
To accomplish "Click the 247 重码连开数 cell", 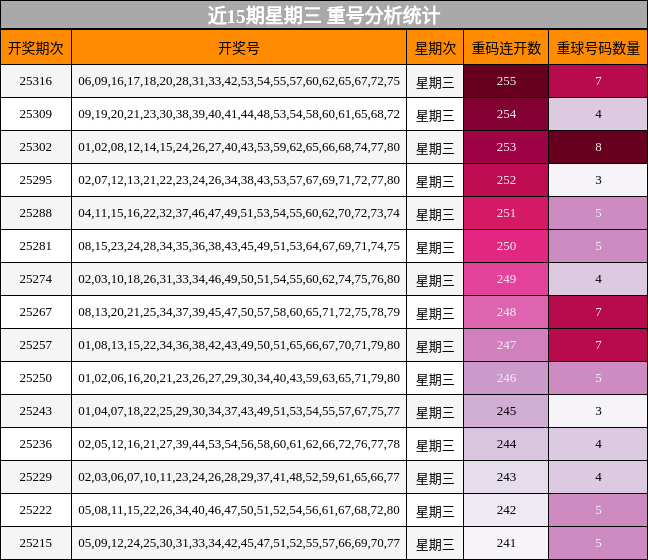I will [506, 345].
